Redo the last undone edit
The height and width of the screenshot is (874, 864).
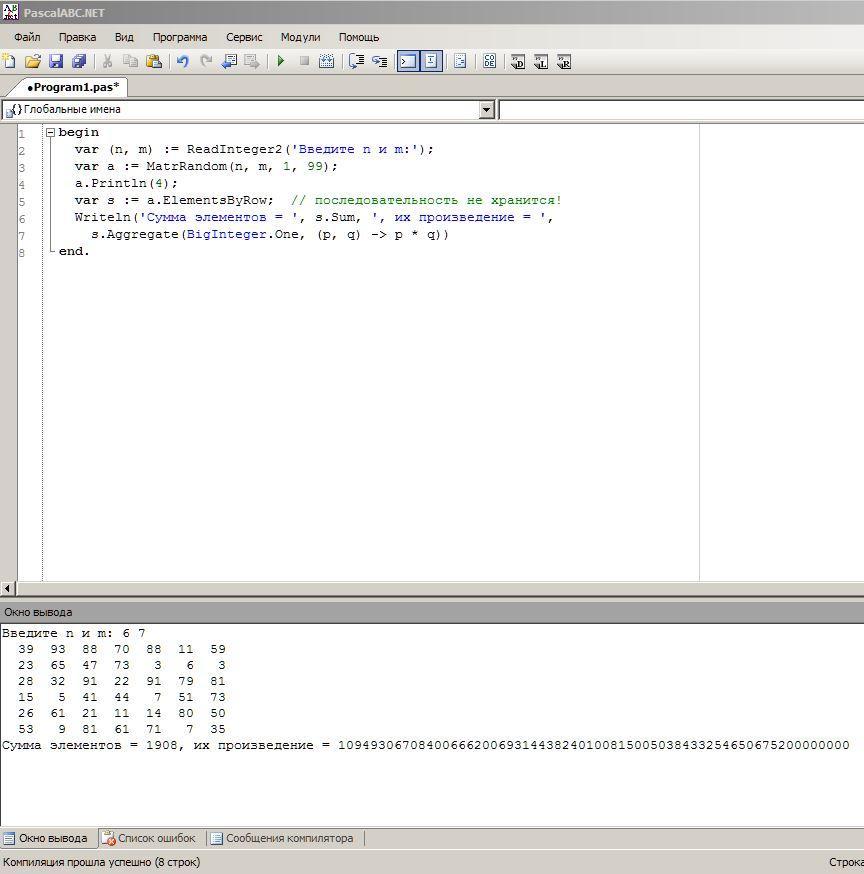click(206, 61)
